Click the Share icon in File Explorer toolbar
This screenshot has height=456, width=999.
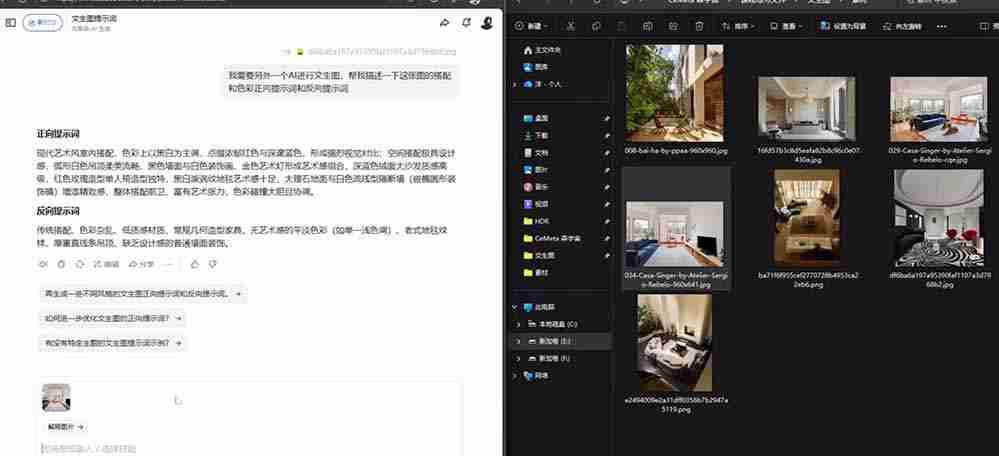pos(673,26)
